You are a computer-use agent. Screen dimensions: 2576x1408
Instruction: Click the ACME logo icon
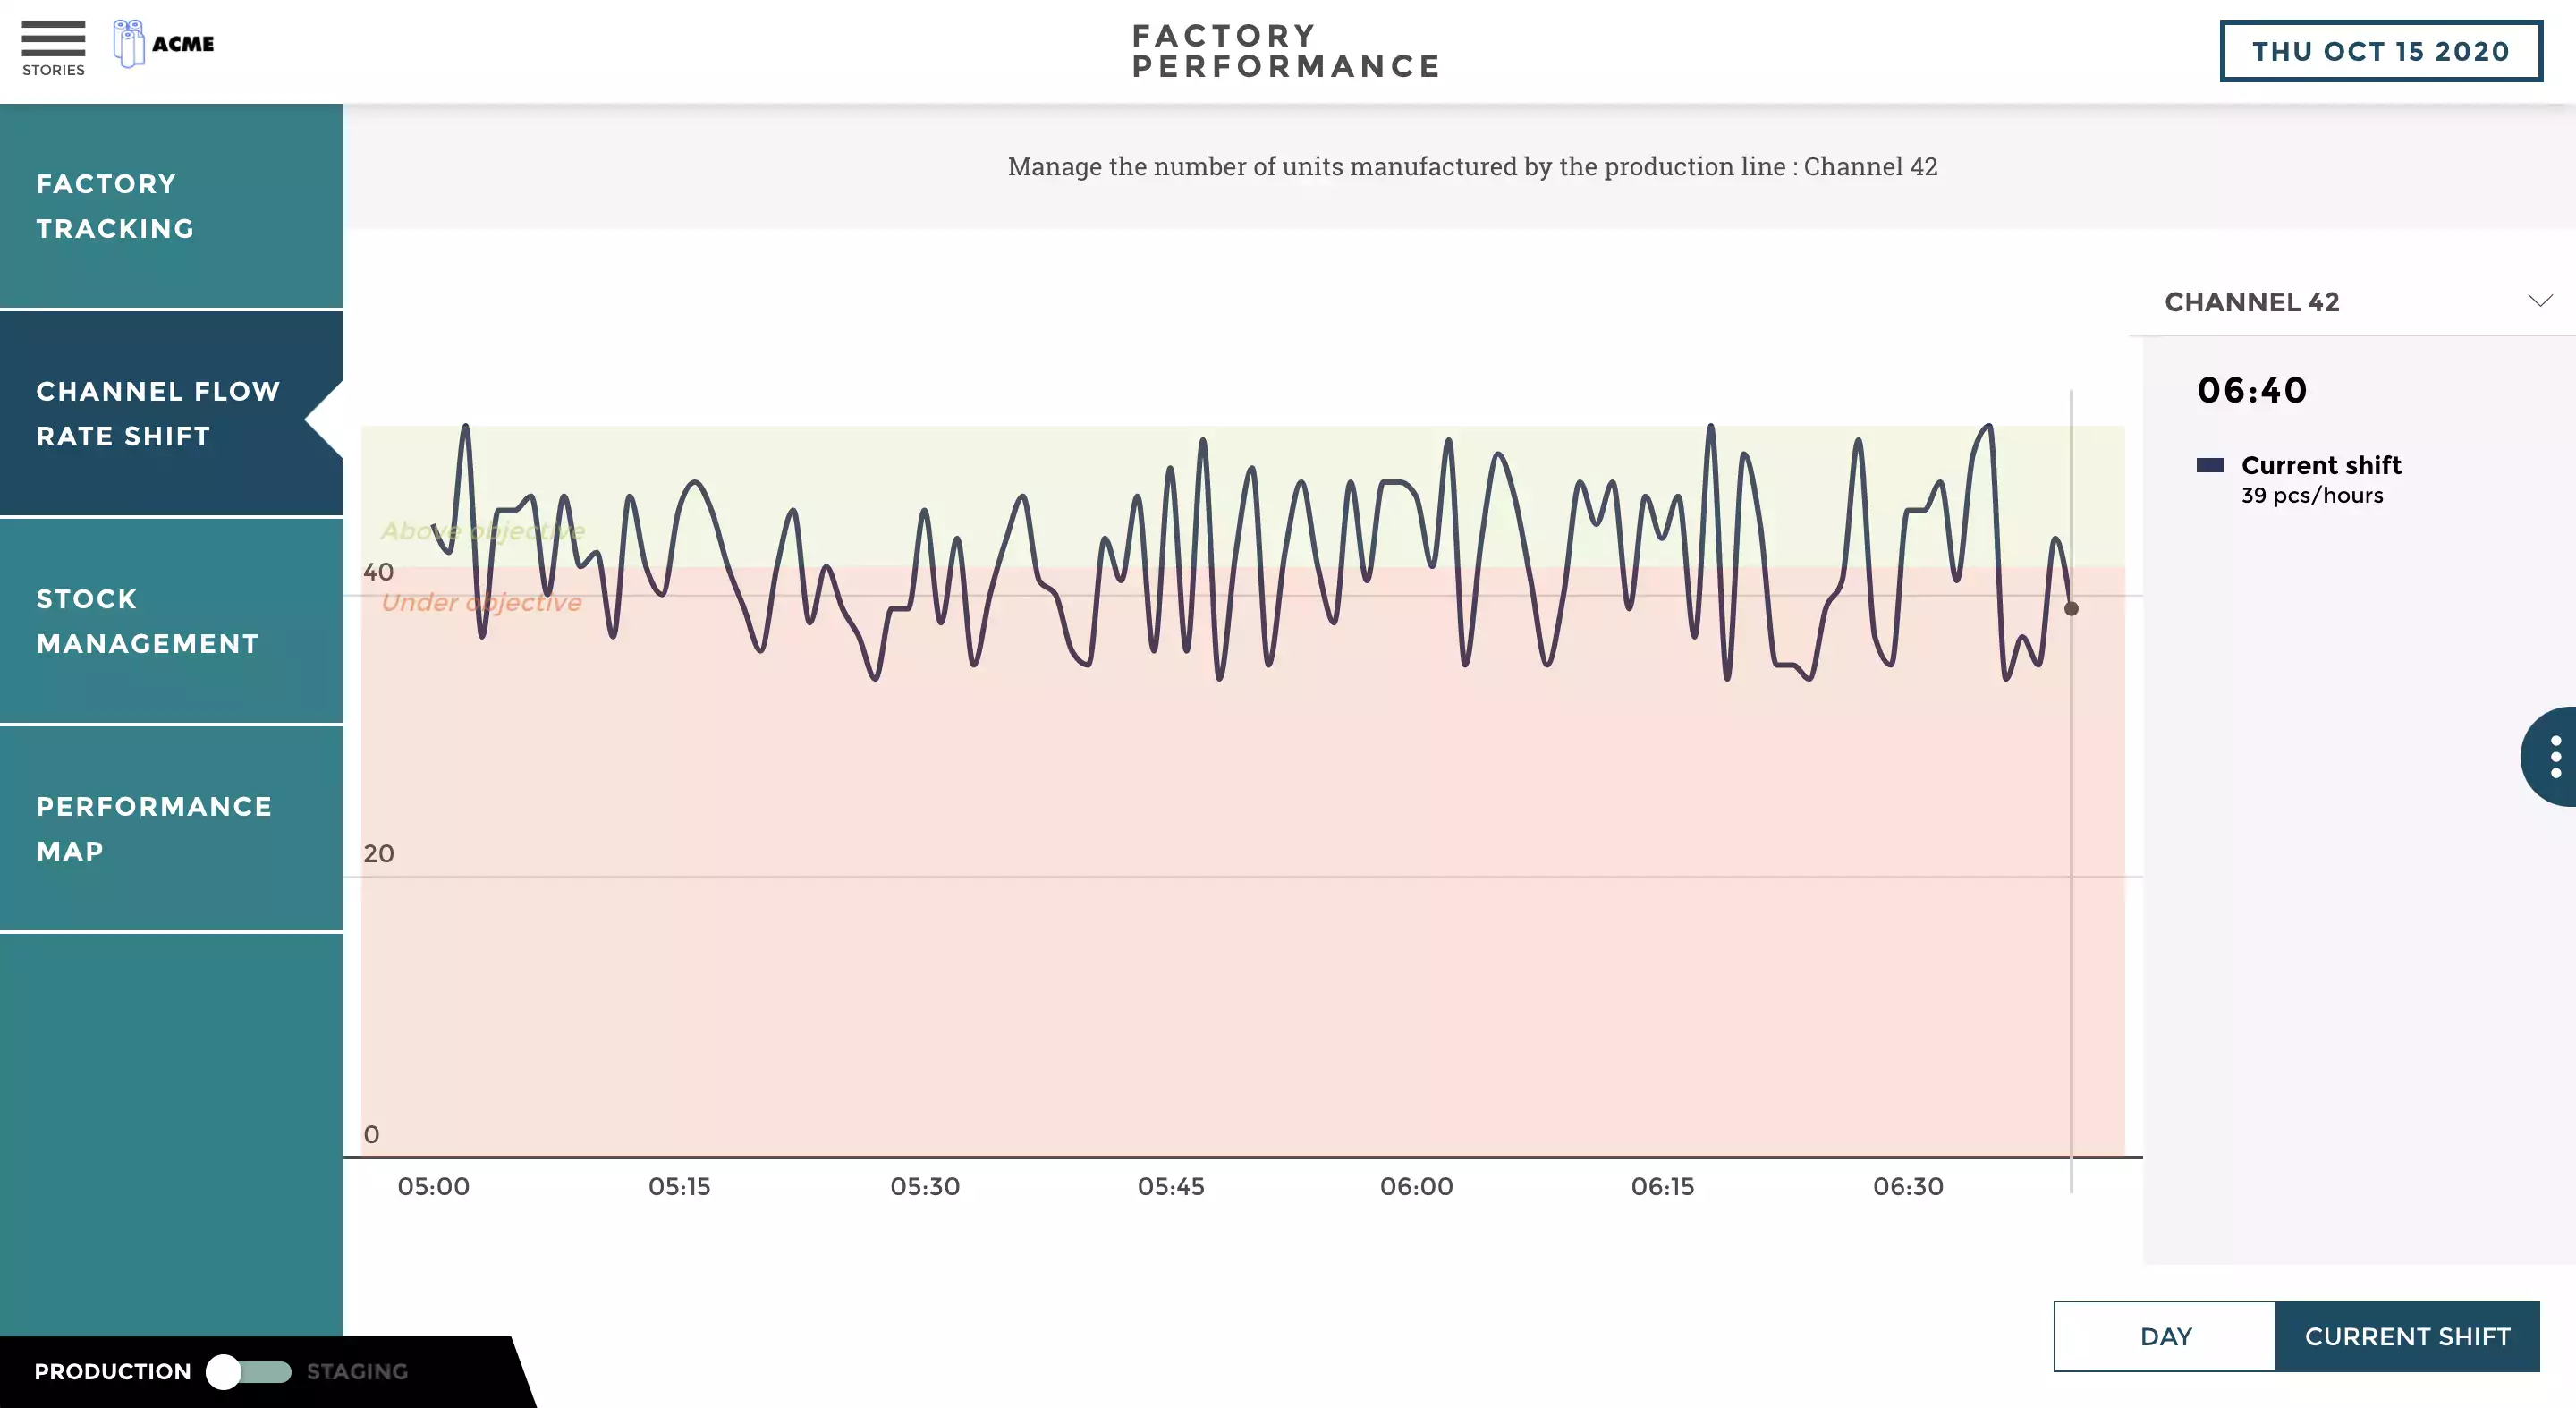tap(129, 44)
